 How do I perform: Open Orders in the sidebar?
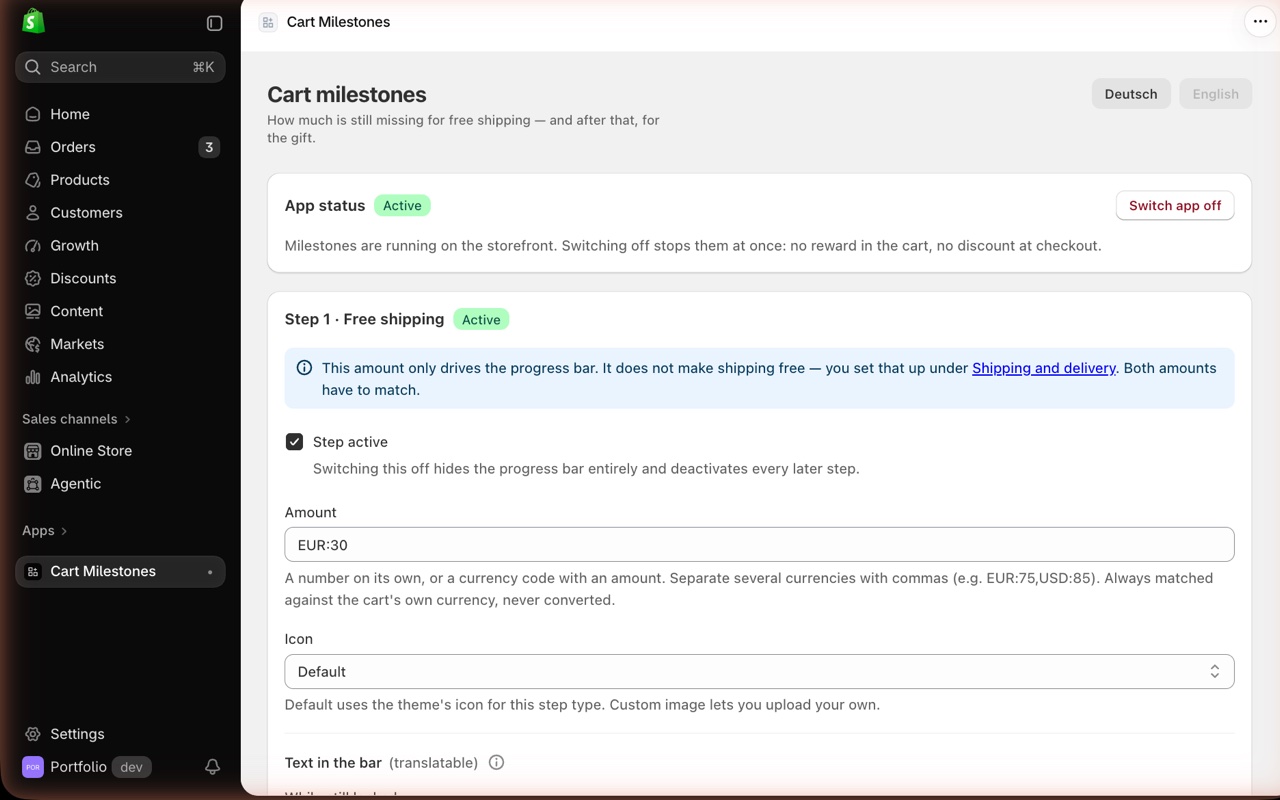(120, 147)
